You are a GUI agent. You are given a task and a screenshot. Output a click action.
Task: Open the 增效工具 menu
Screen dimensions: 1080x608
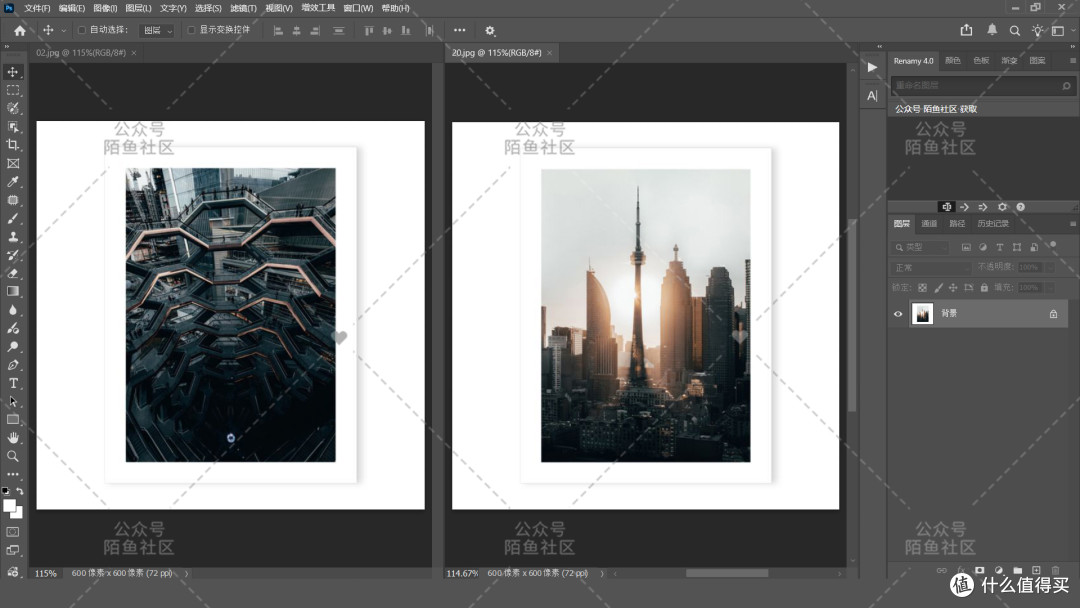318,8
